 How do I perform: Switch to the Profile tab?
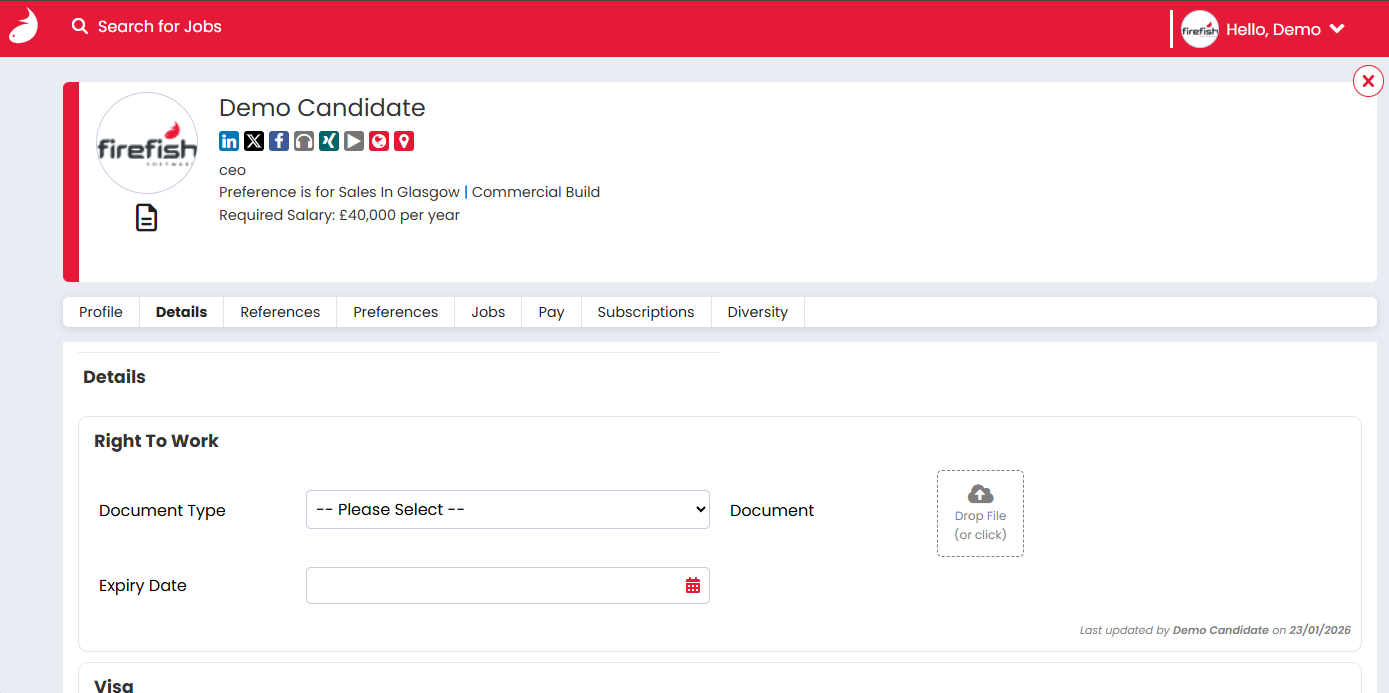[x=101, y=312]
